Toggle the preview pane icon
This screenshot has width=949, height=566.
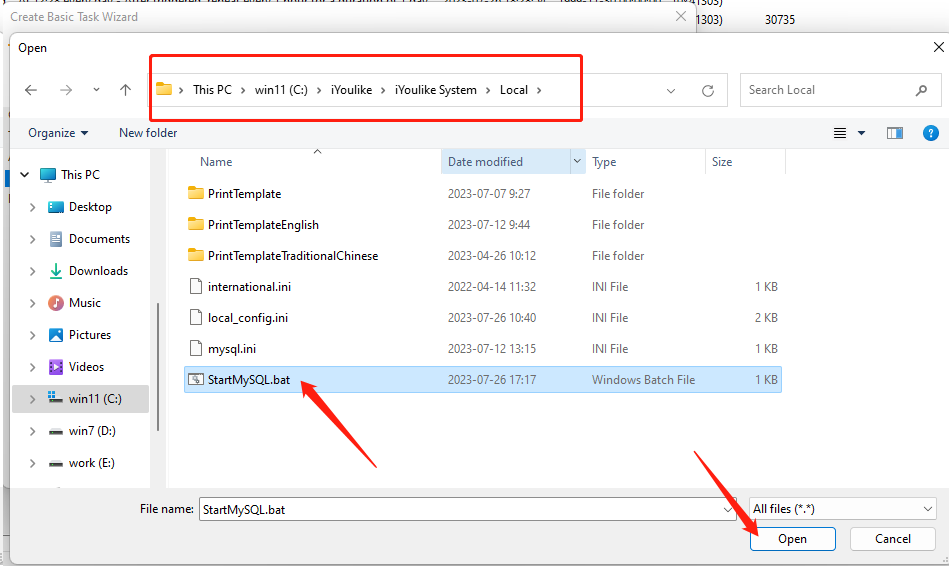click(x=895, y=133)
